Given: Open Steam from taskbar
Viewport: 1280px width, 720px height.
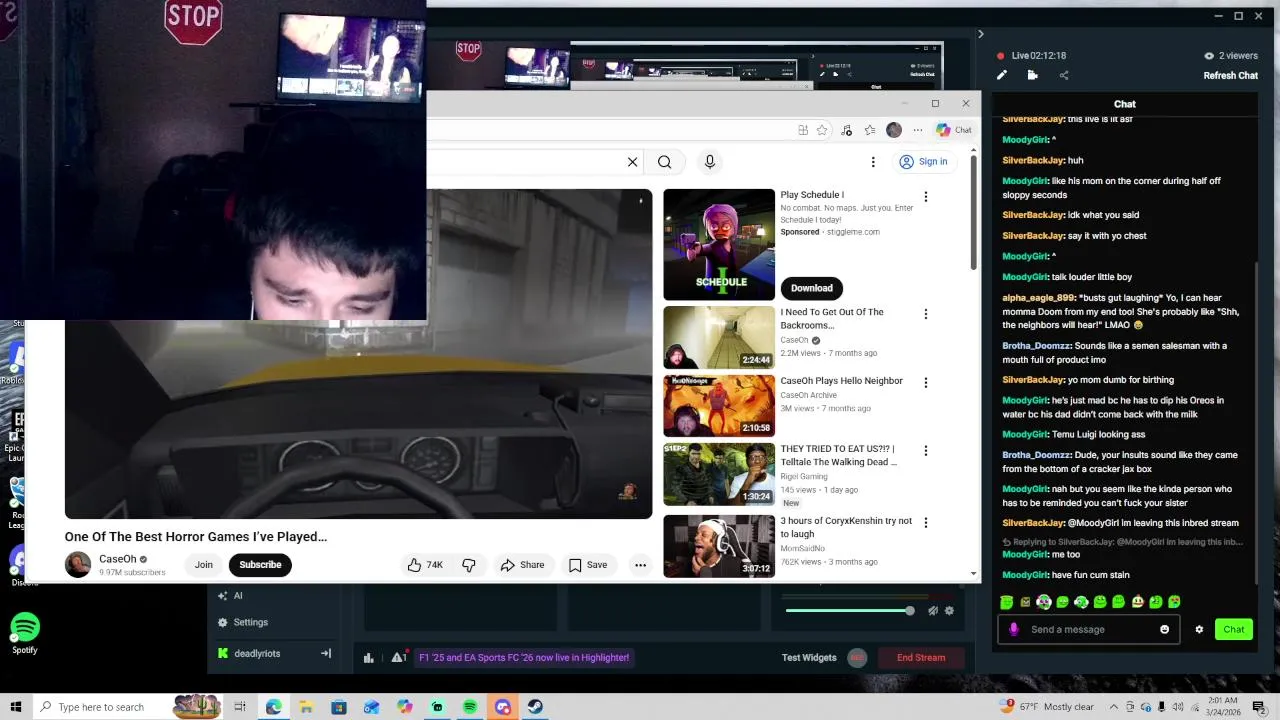Looking at the screenshot, I should pyautogui.click(x=535, y=707).
